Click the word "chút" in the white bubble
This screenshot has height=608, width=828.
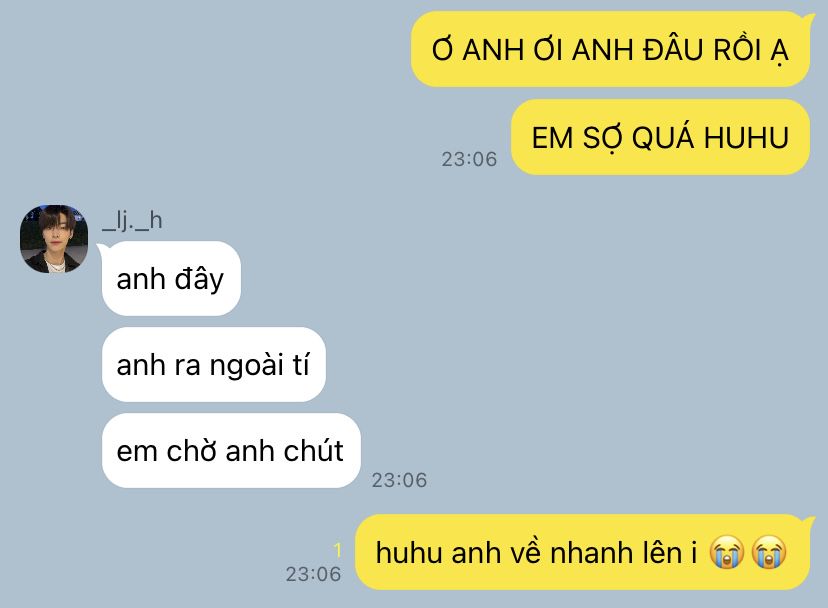pyautogui.click(x=314, y=451)
